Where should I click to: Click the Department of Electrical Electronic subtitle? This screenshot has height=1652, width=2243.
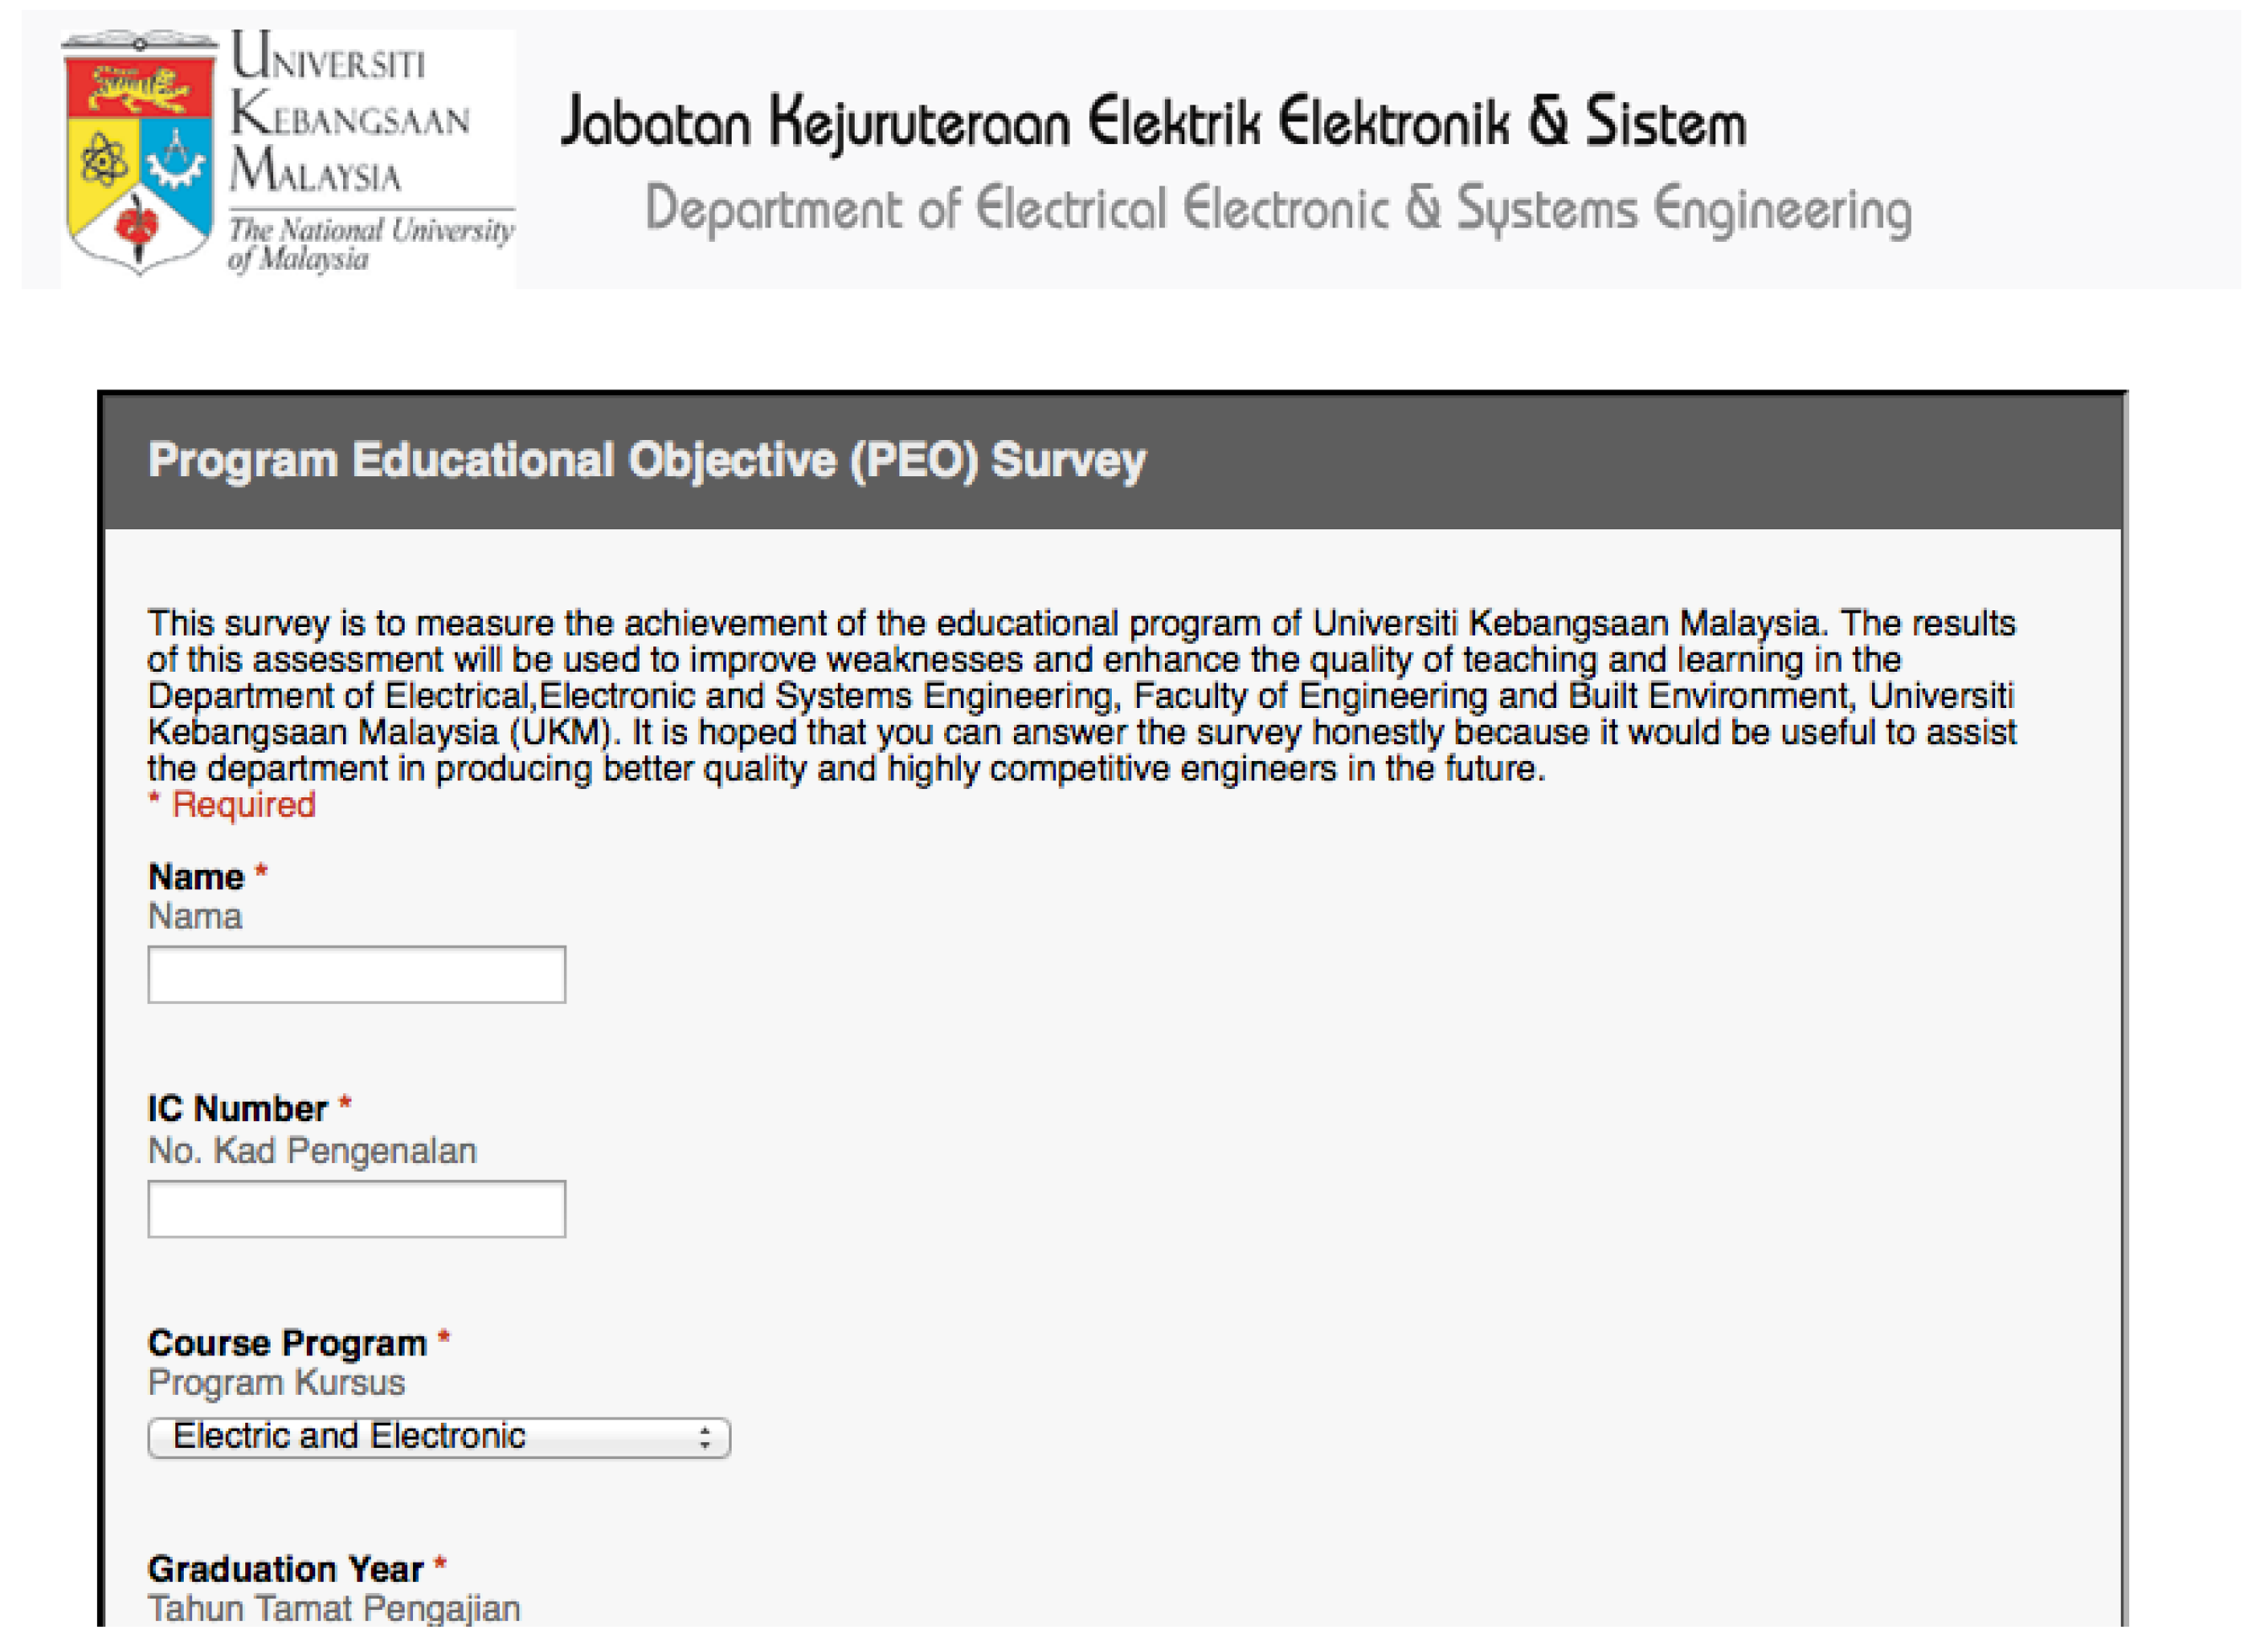pyautogui.click(x=1277, y=210)
